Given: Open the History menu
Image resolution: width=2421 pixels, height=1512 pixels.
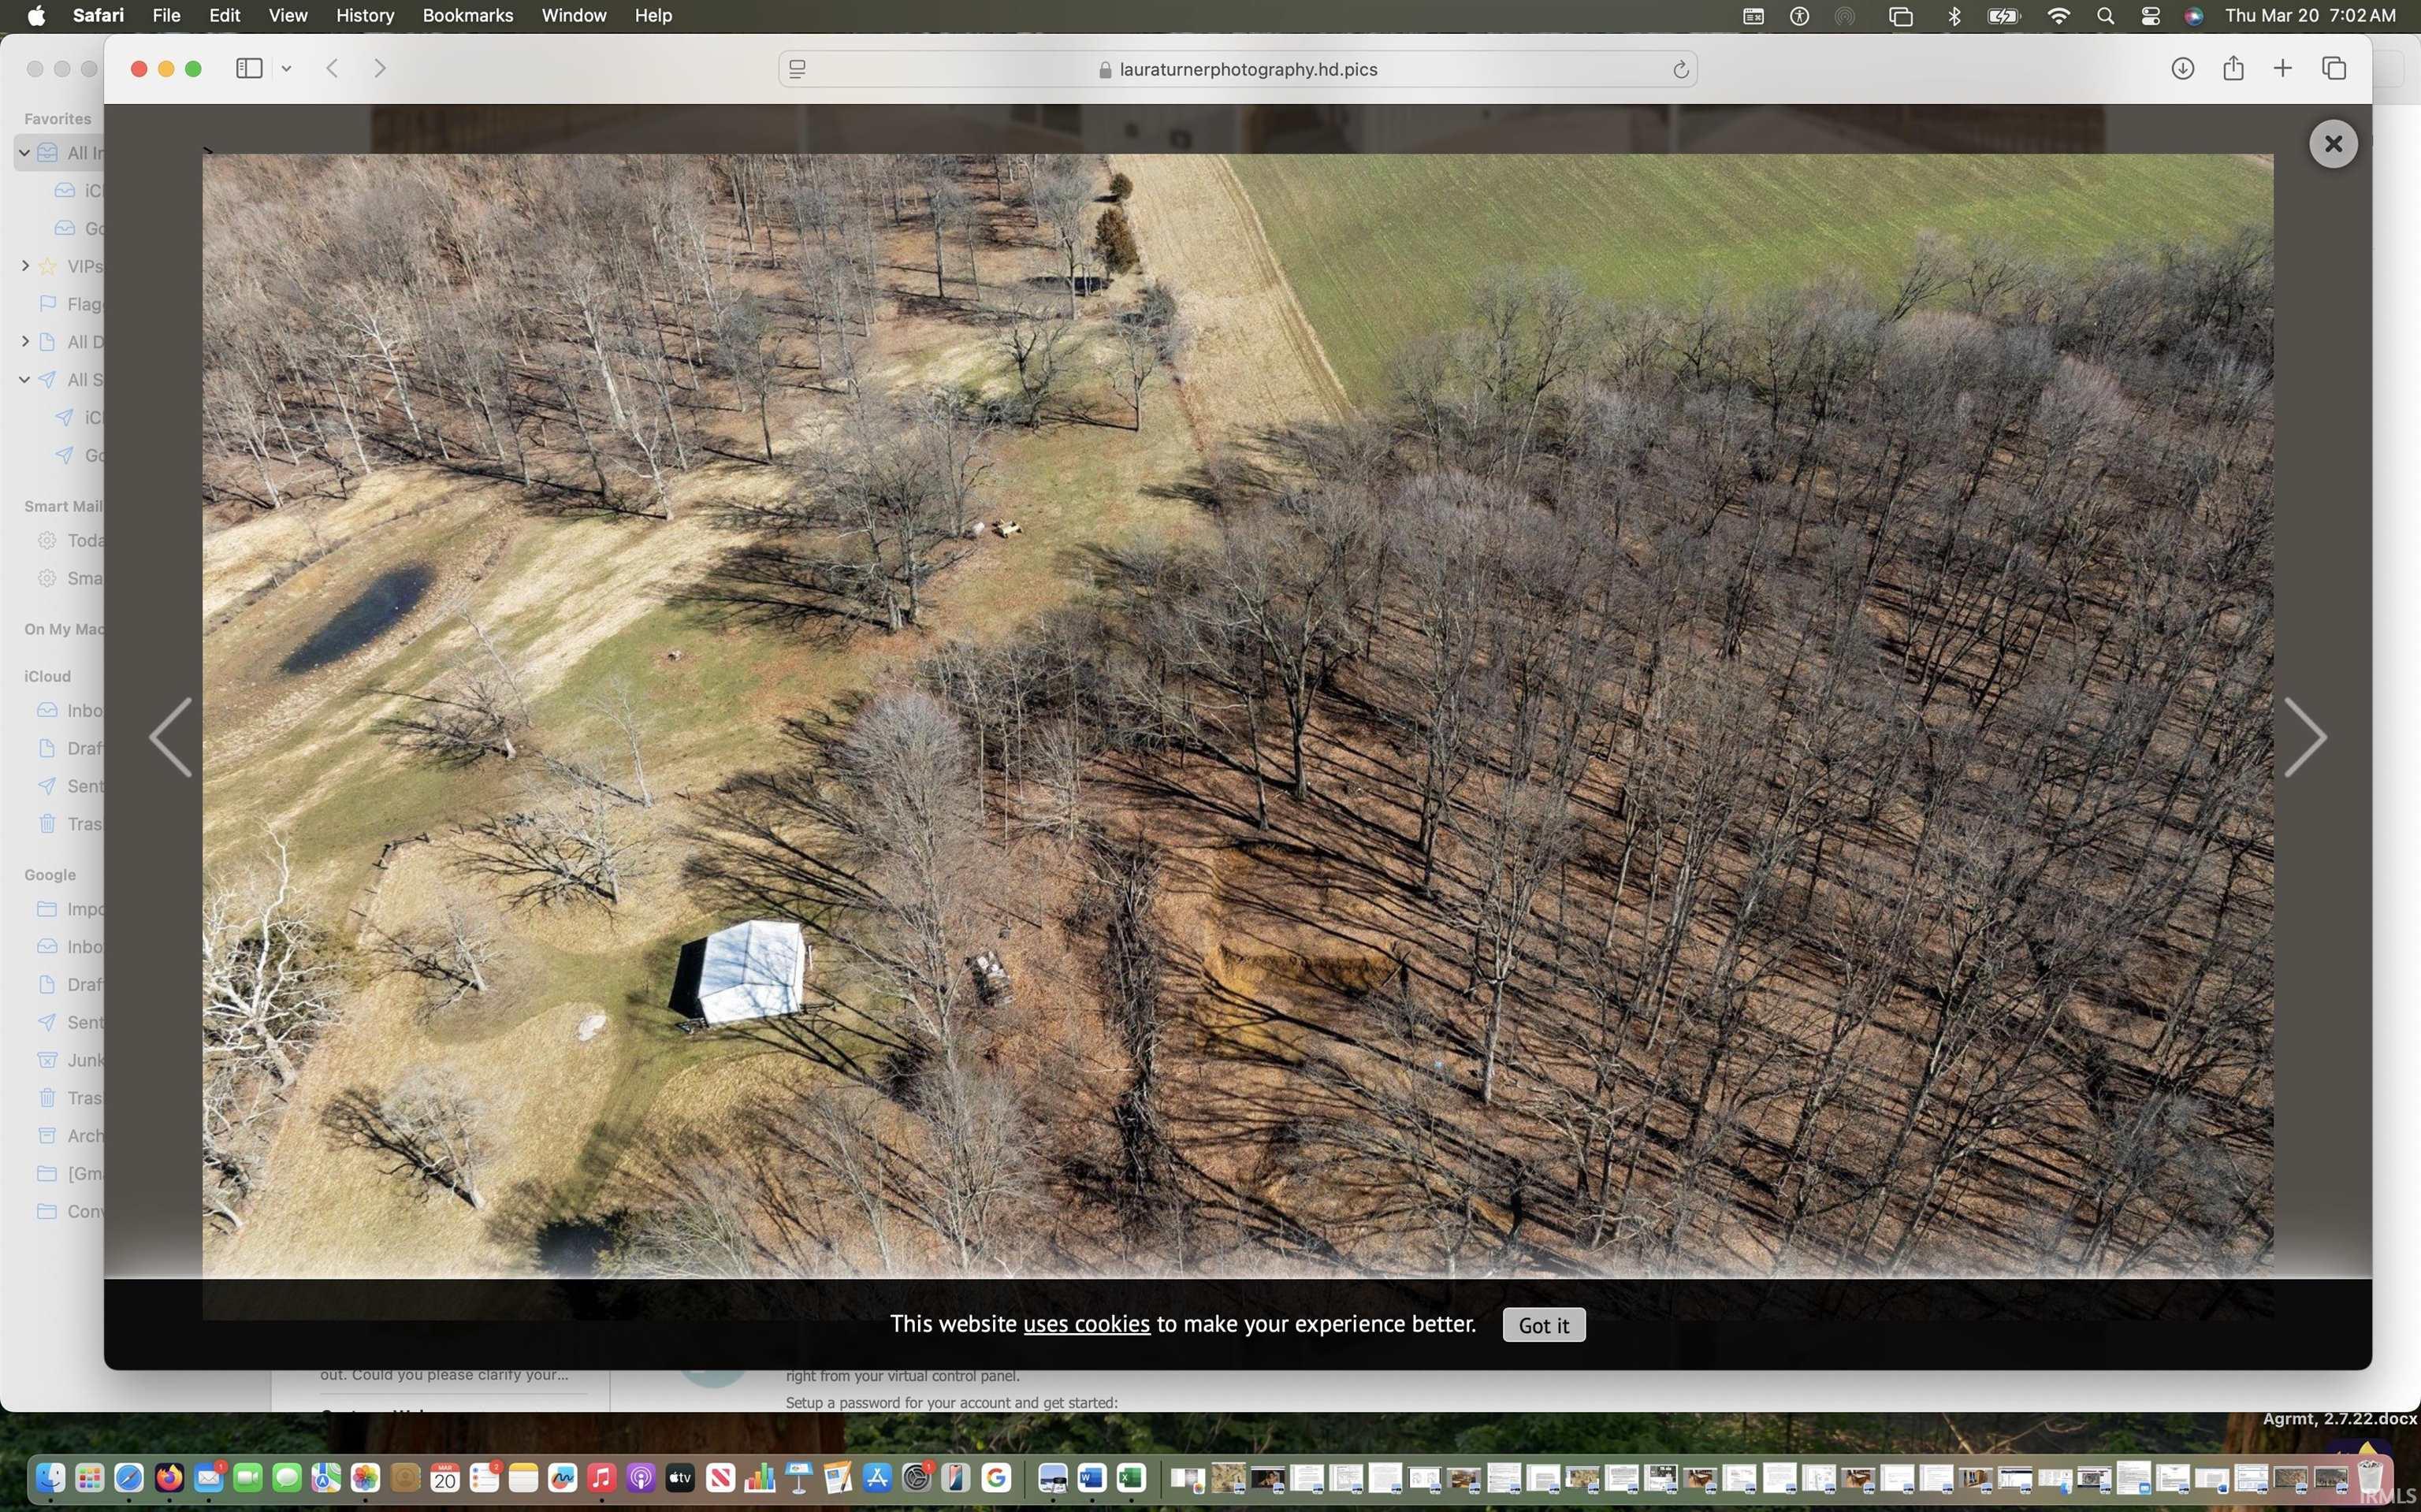Looking at the screenshot, I should (x=364, y=15).
